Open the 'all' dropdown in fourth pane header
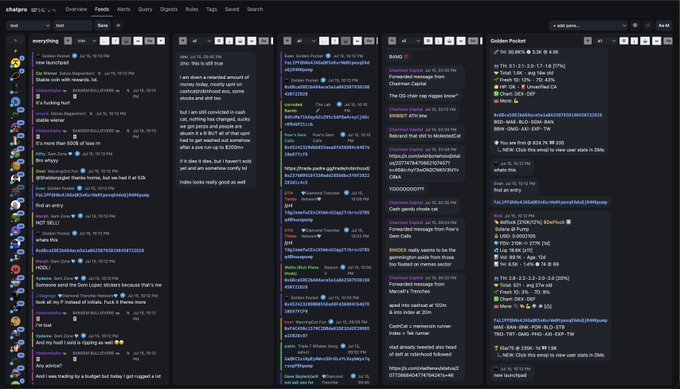 coord(411,41)
